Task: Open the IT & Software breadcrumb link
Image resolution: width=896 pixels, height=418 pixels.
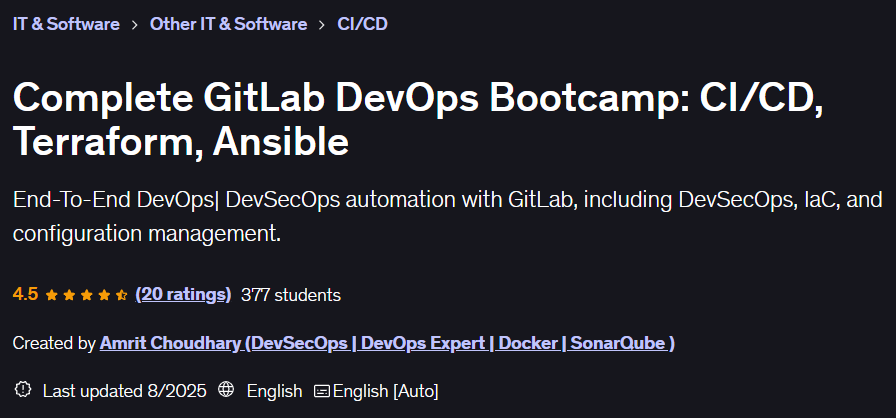Action: [x=66, y=24]
